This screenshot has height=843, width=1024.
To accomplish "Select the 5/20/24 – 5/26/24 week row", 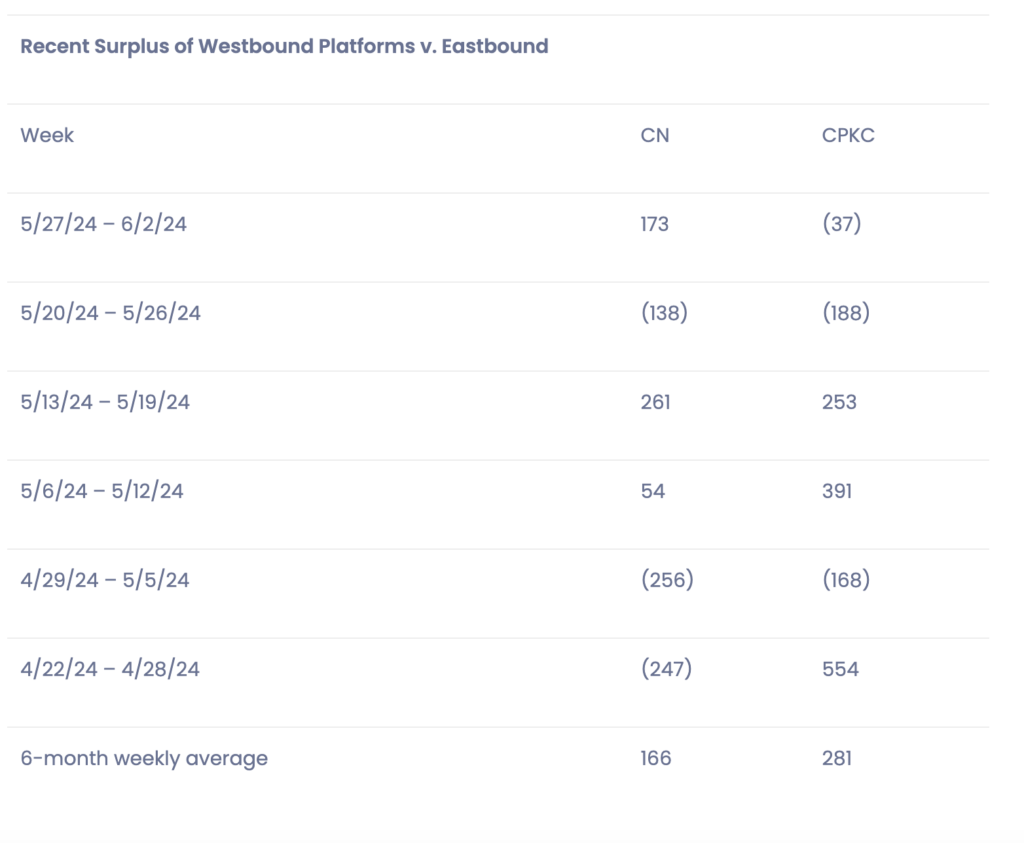I will pyautogui.click(x=110, y=313).
